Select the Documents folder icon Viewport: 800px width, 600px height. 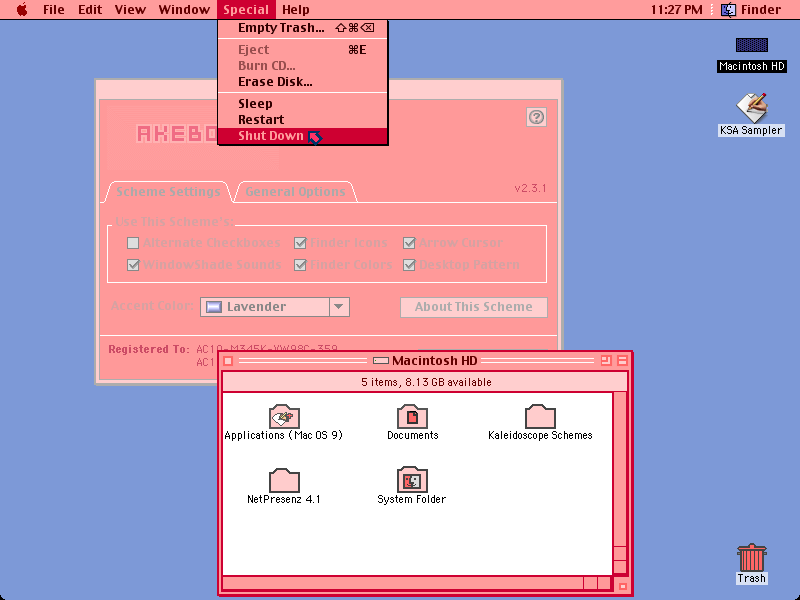click(412, 416)
